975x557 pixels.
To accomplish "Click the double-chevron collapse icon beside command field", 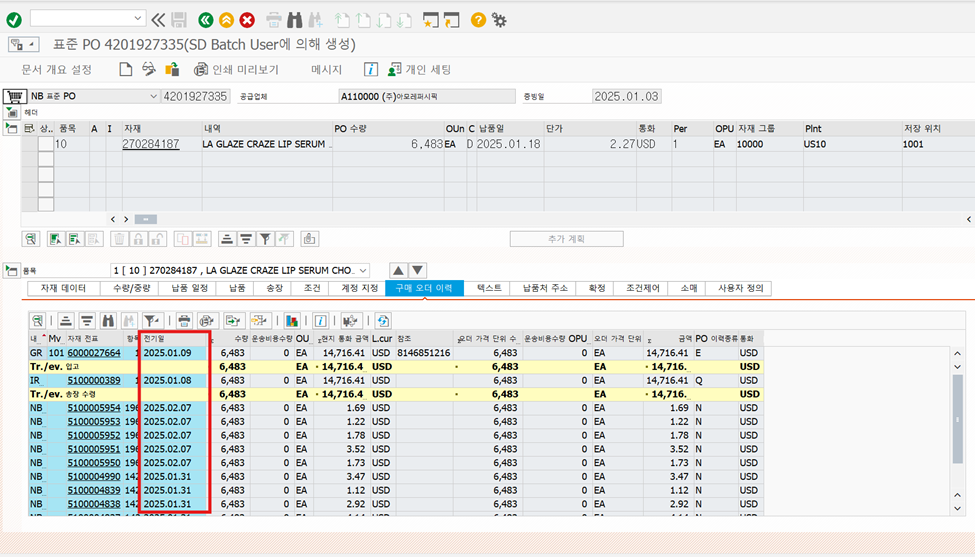I will coord(158,21).
